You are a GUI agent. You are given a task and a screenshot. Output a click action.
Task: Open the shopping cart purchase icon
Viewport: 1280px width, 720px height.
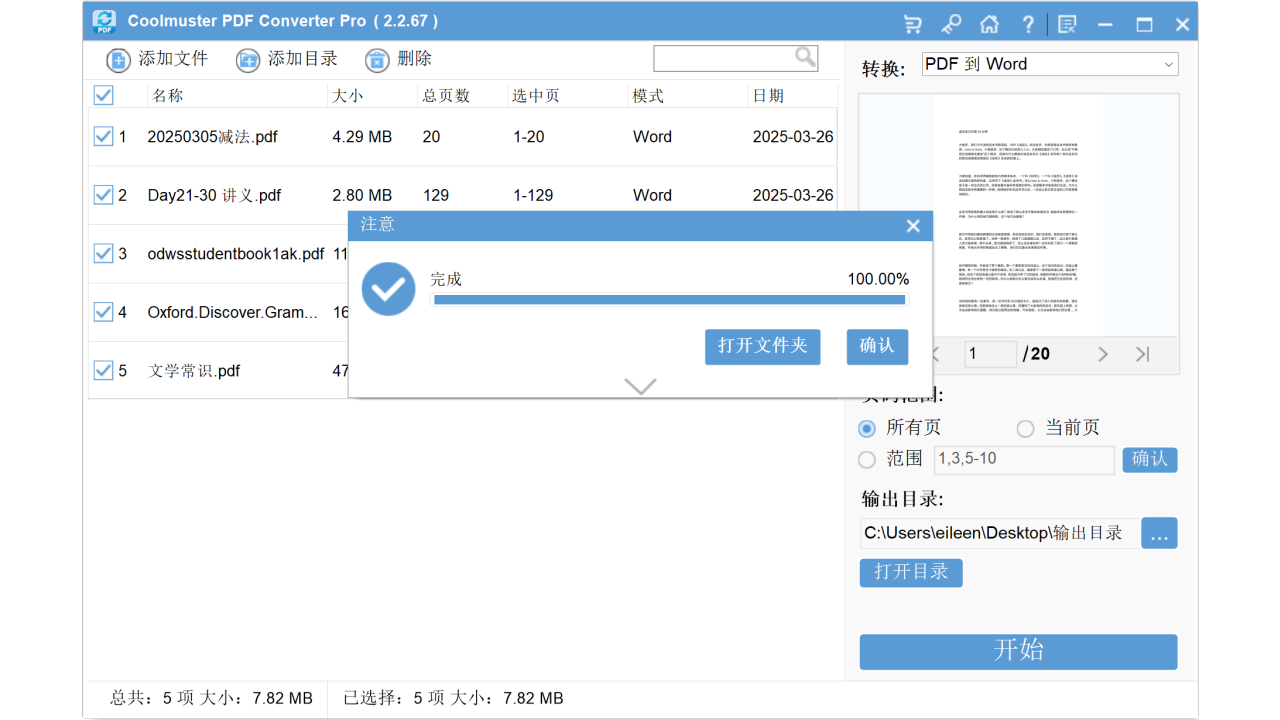click(x=911, y=23)
